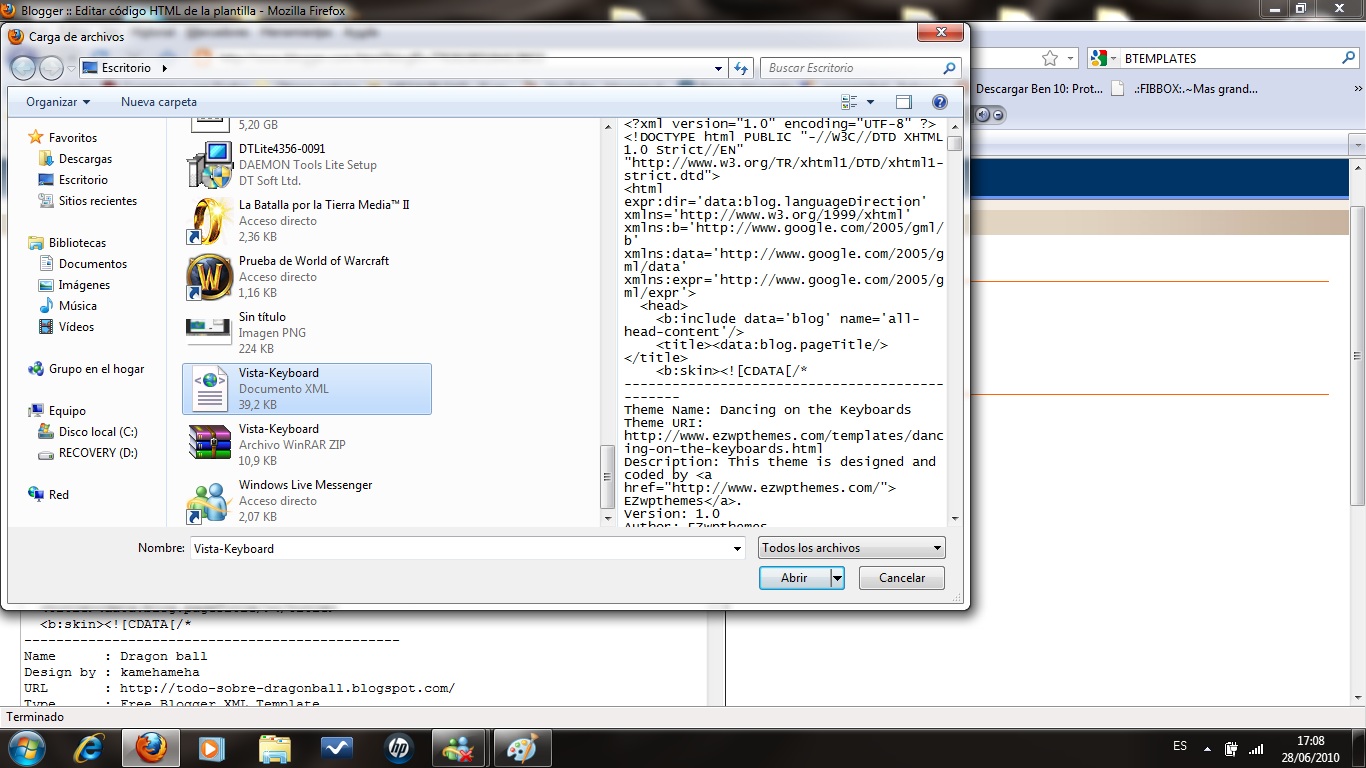Open Paint from taskbar
The height and width of the screenshot is (768, 1366).
[x=522, y=748]
